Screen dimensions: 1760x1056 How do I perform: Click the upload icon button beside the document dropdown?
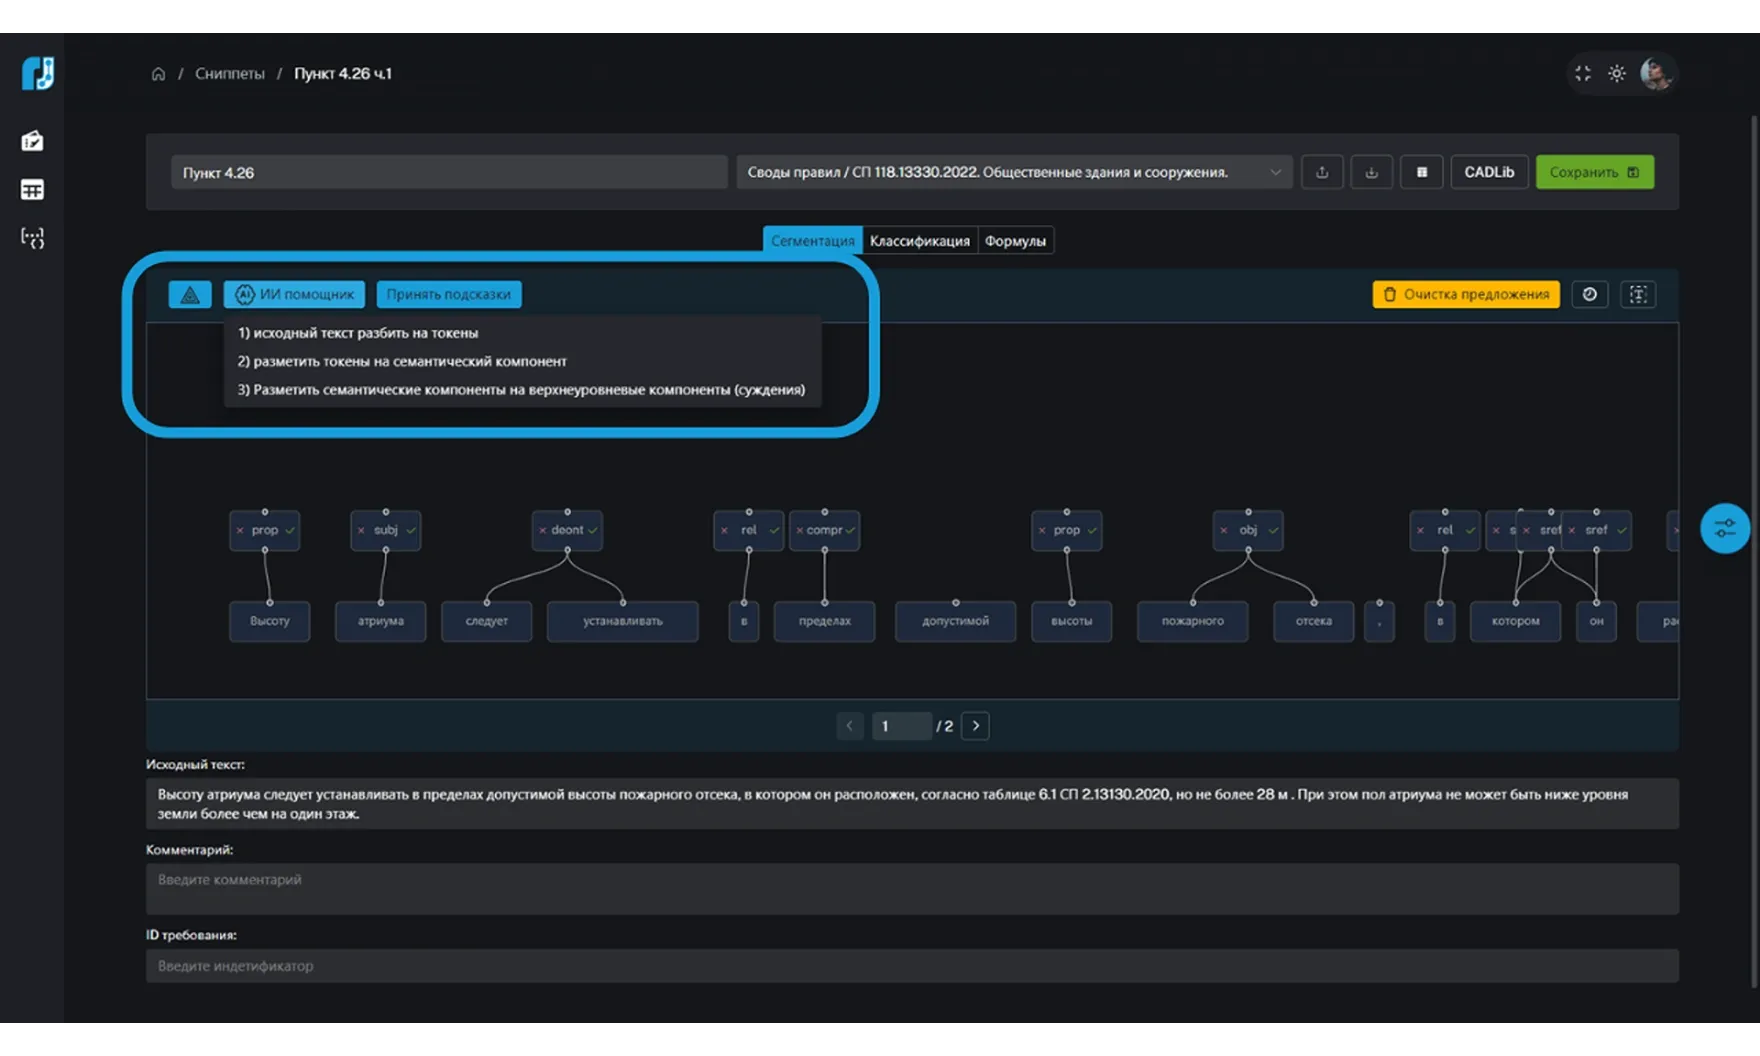[x=1322, y=172]
